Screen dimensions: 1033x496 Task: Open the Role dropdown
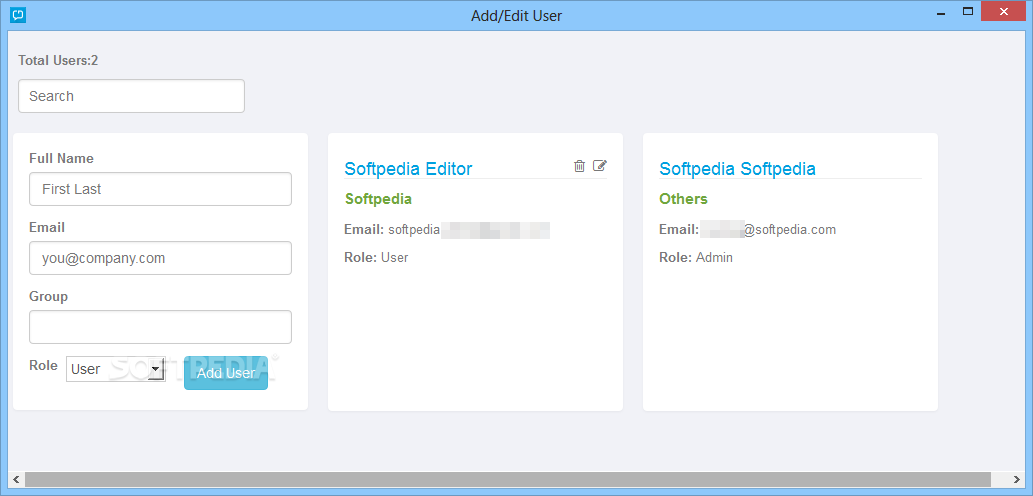click(x=116, y=369)
